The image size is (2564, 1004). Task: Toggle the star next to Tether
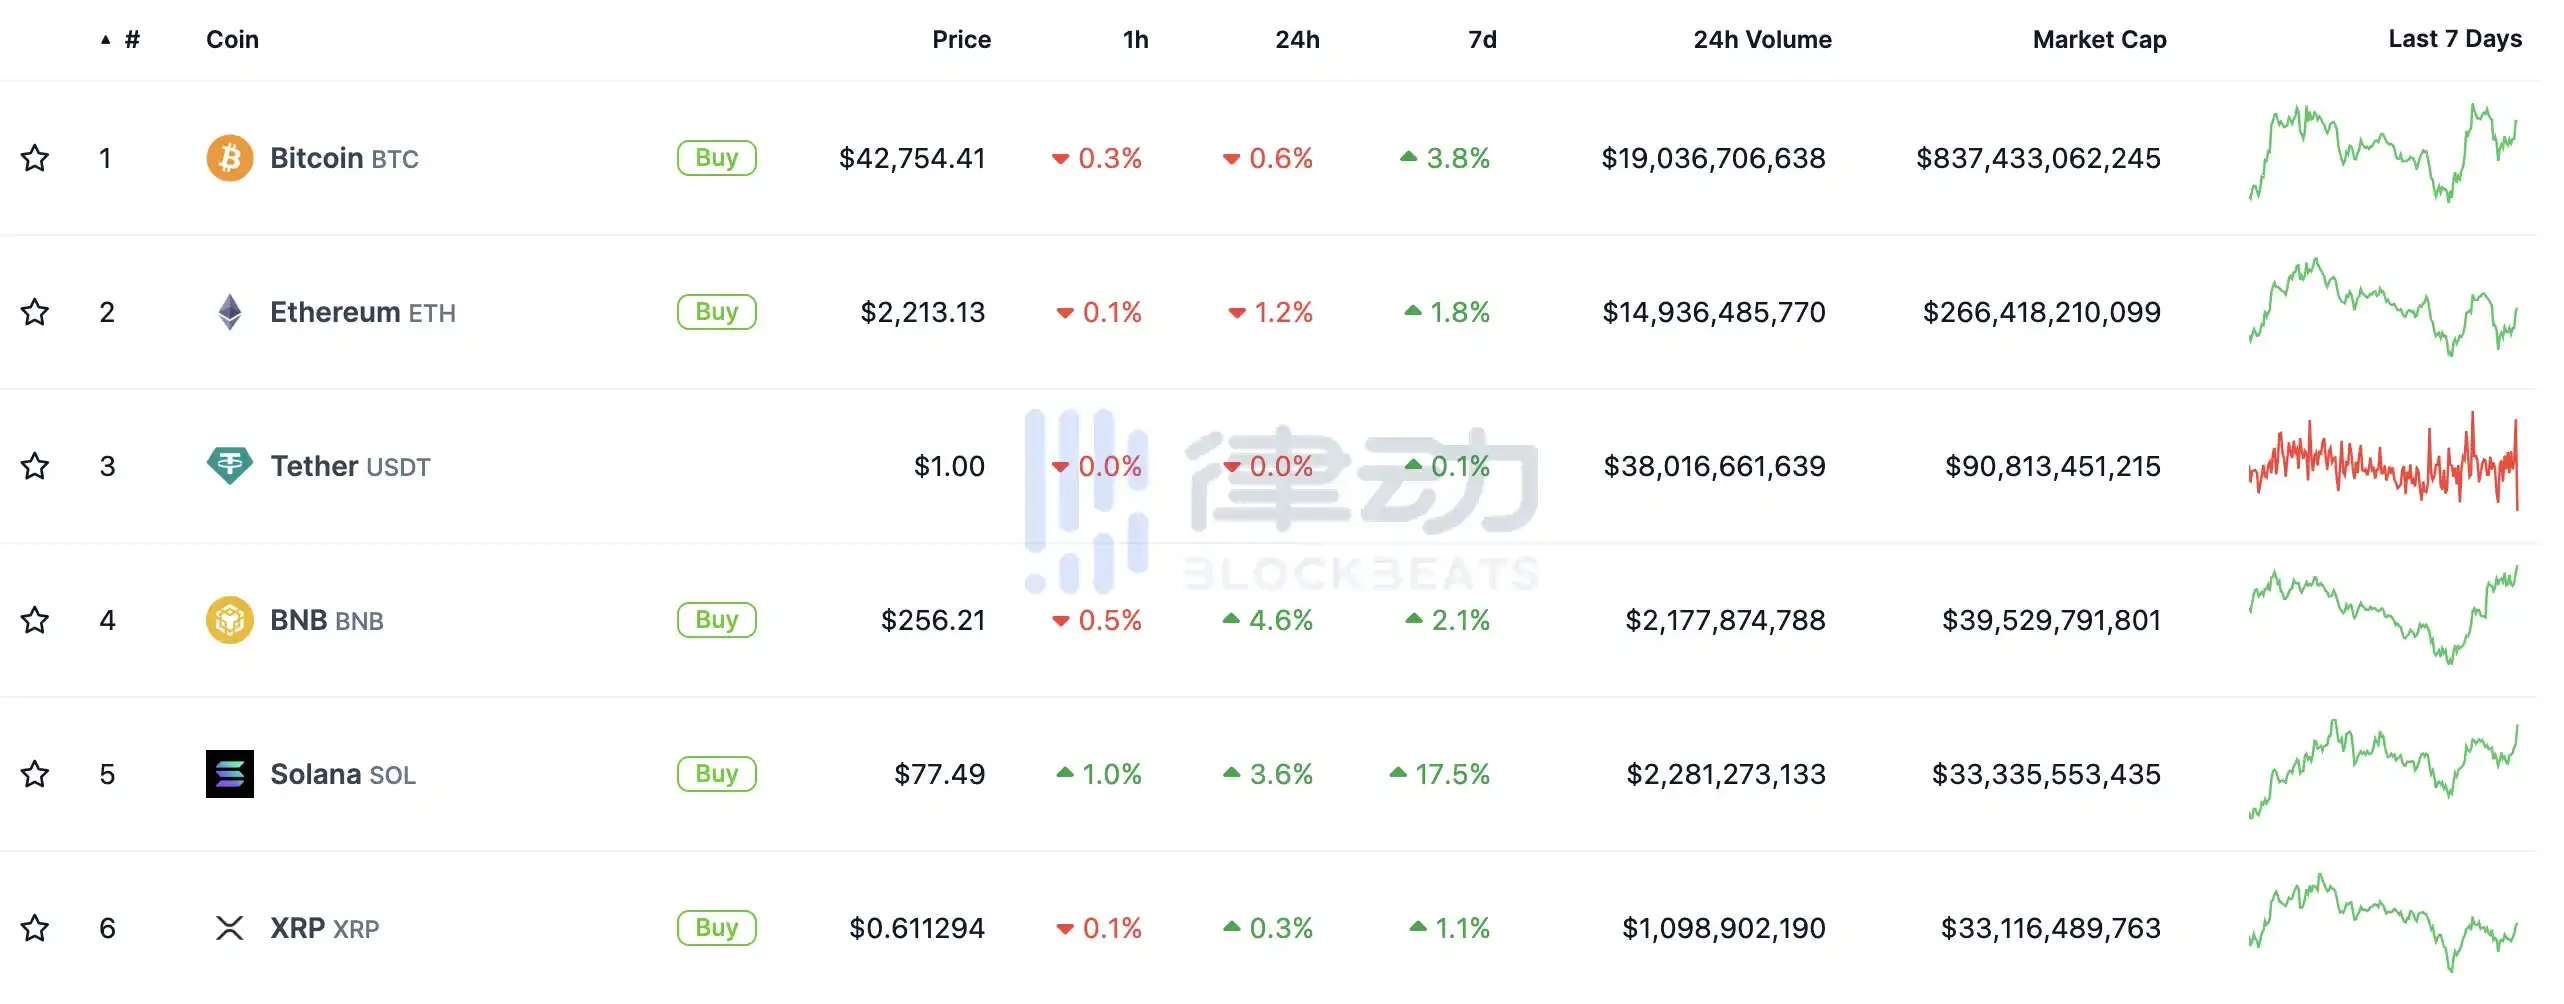coord(35,466)
